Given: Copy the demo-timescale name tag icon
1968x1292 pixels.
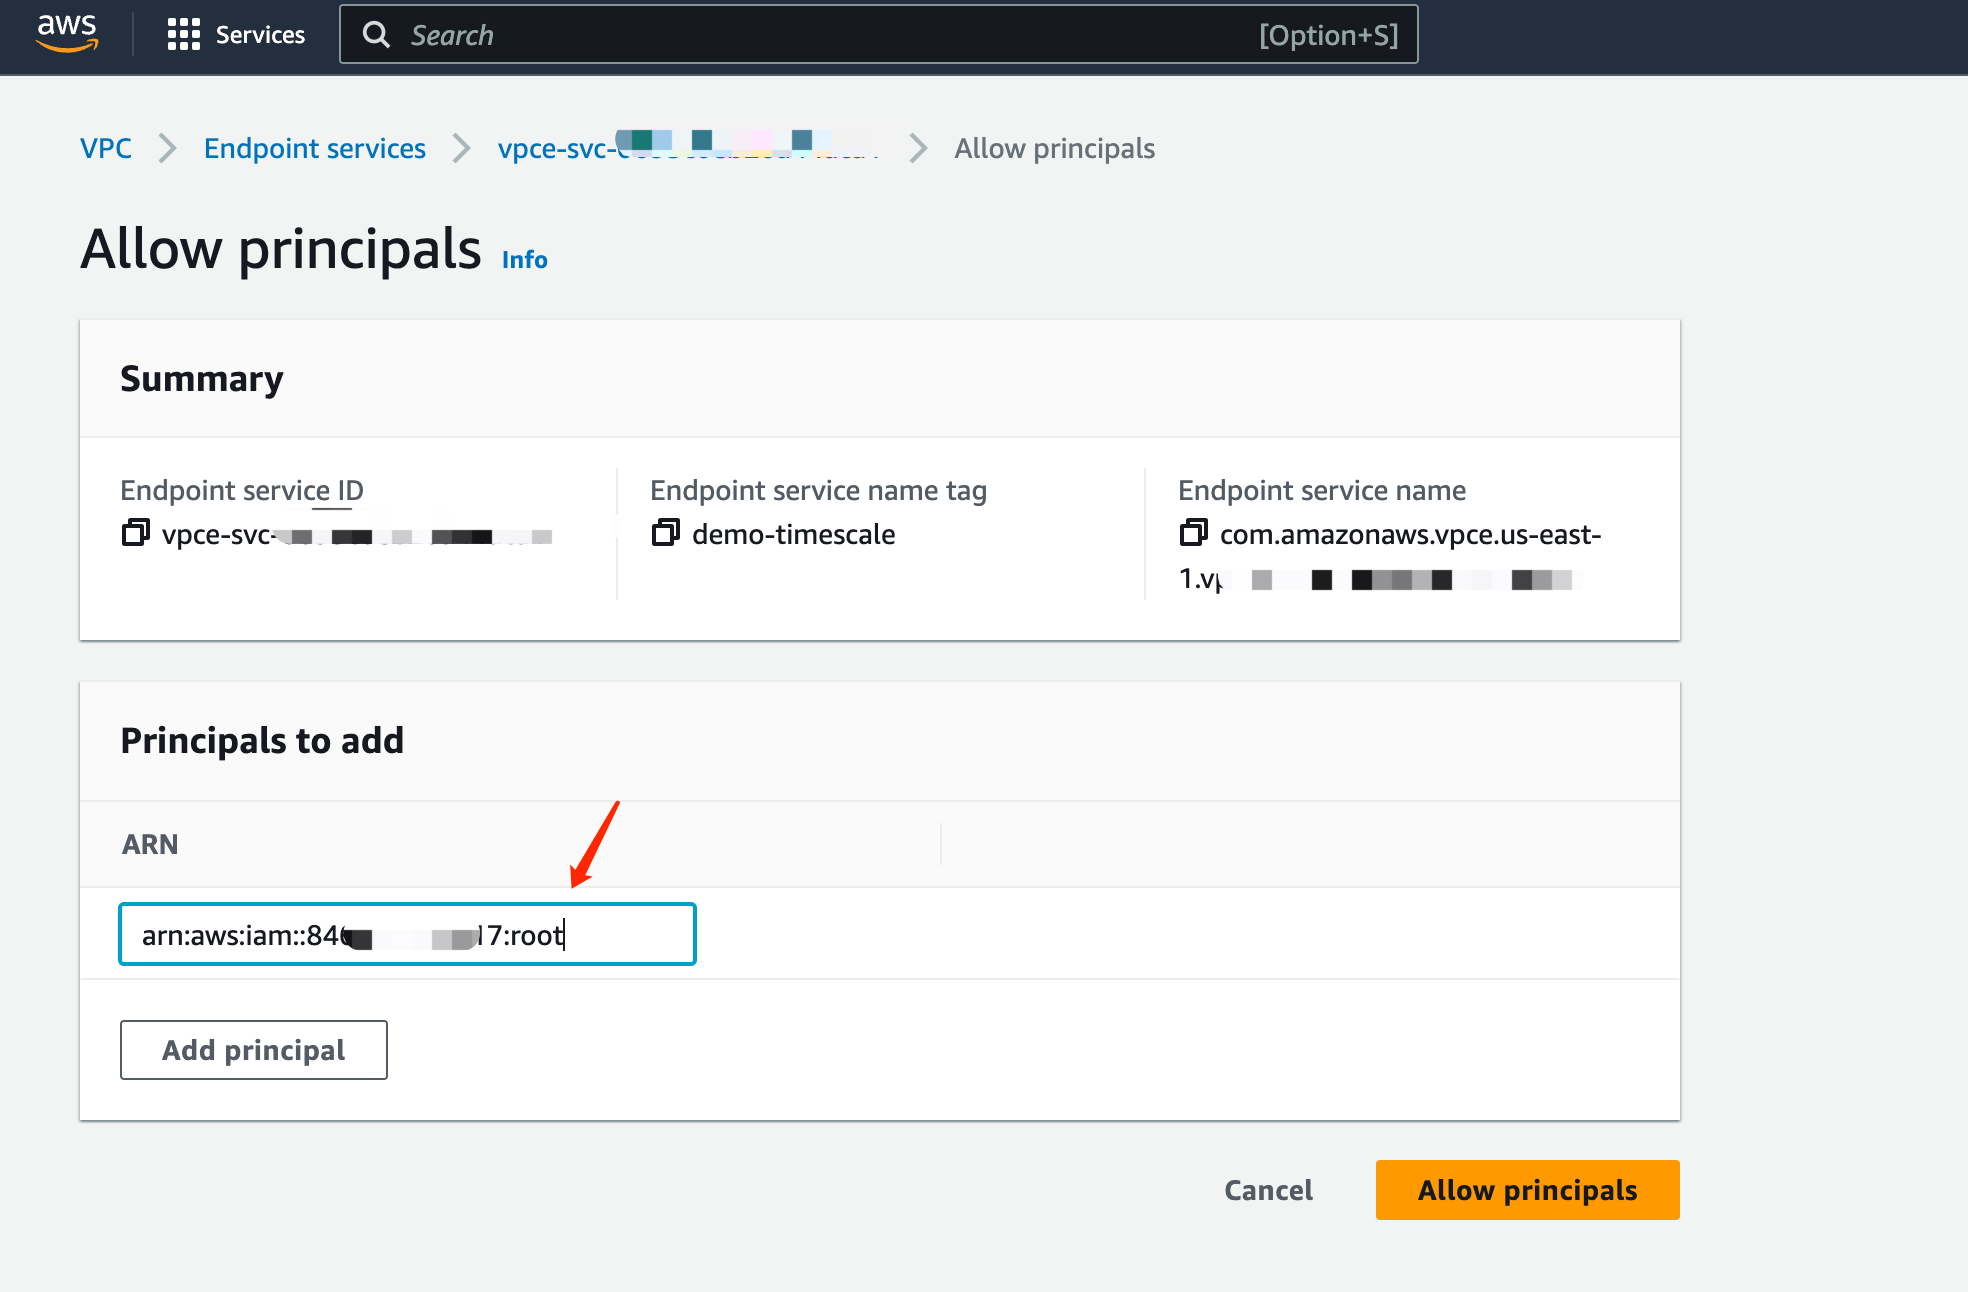Looking at the screenshot, I should click(x=665, y=533).
